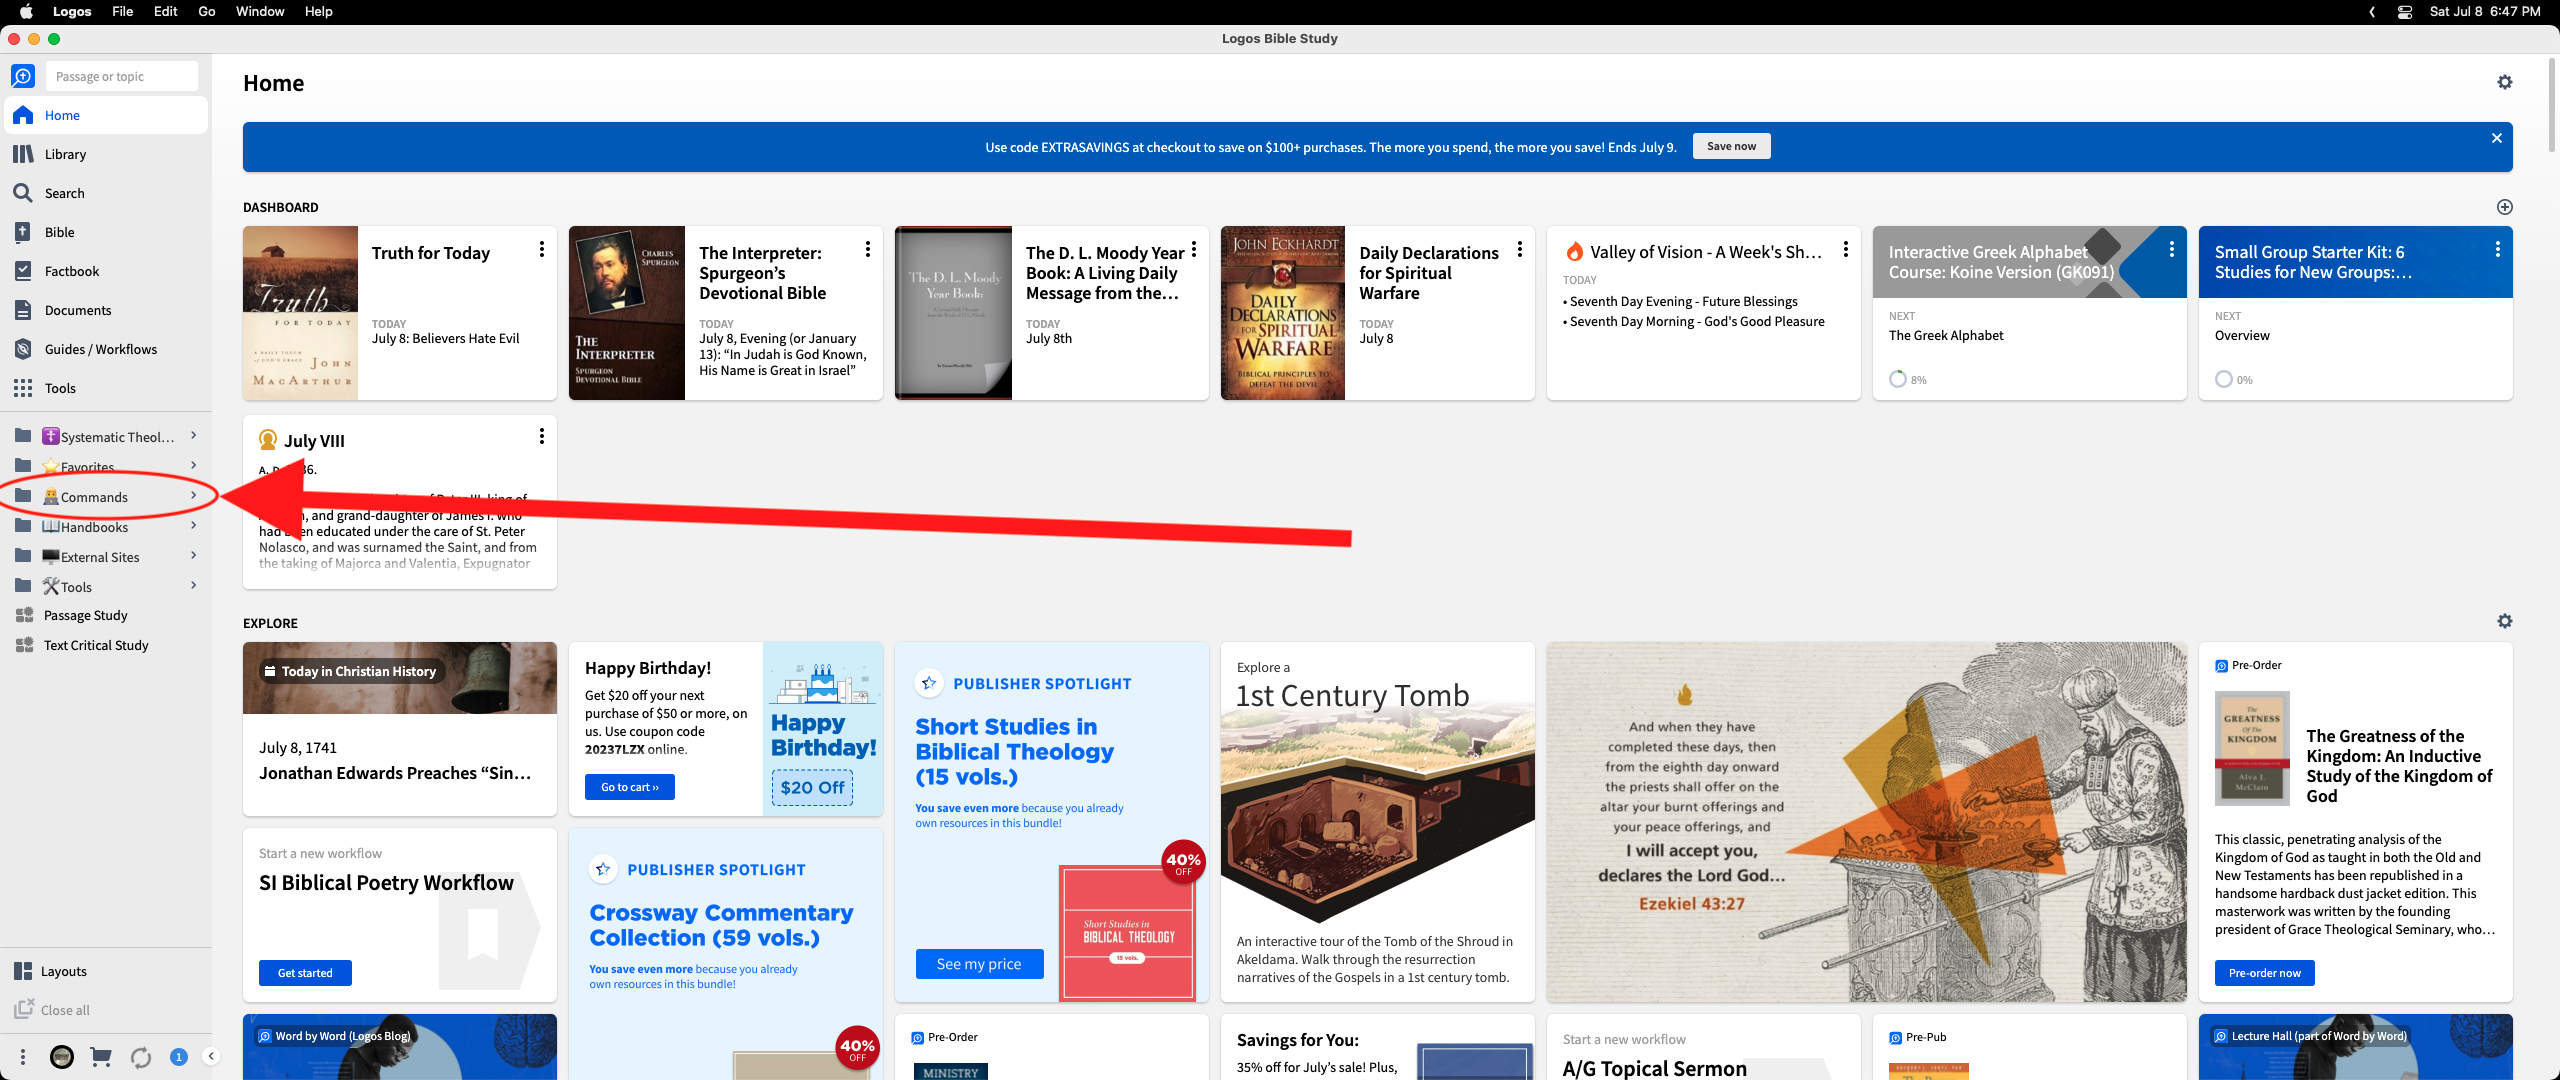Open the File menu

pyautogui.click(x=123, y=11)
